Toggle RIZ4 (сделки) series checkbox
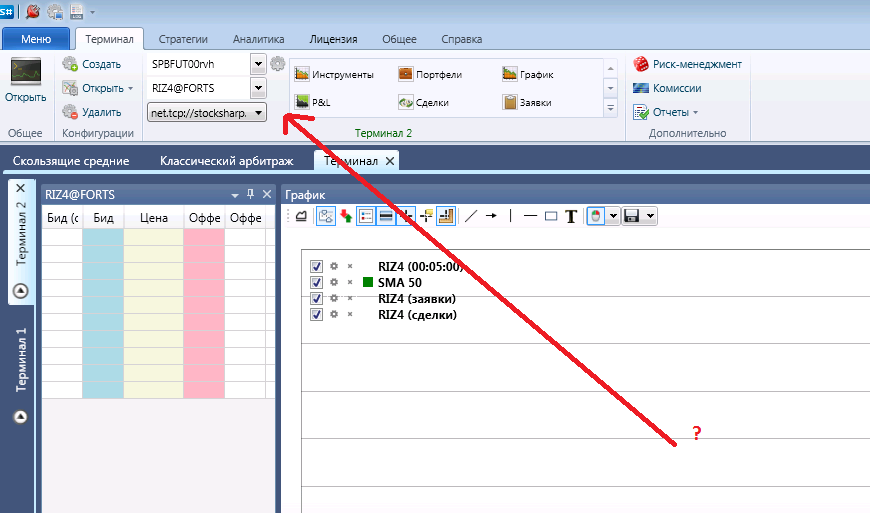Screen dimensions: 870x513 [x=317, y=315]
